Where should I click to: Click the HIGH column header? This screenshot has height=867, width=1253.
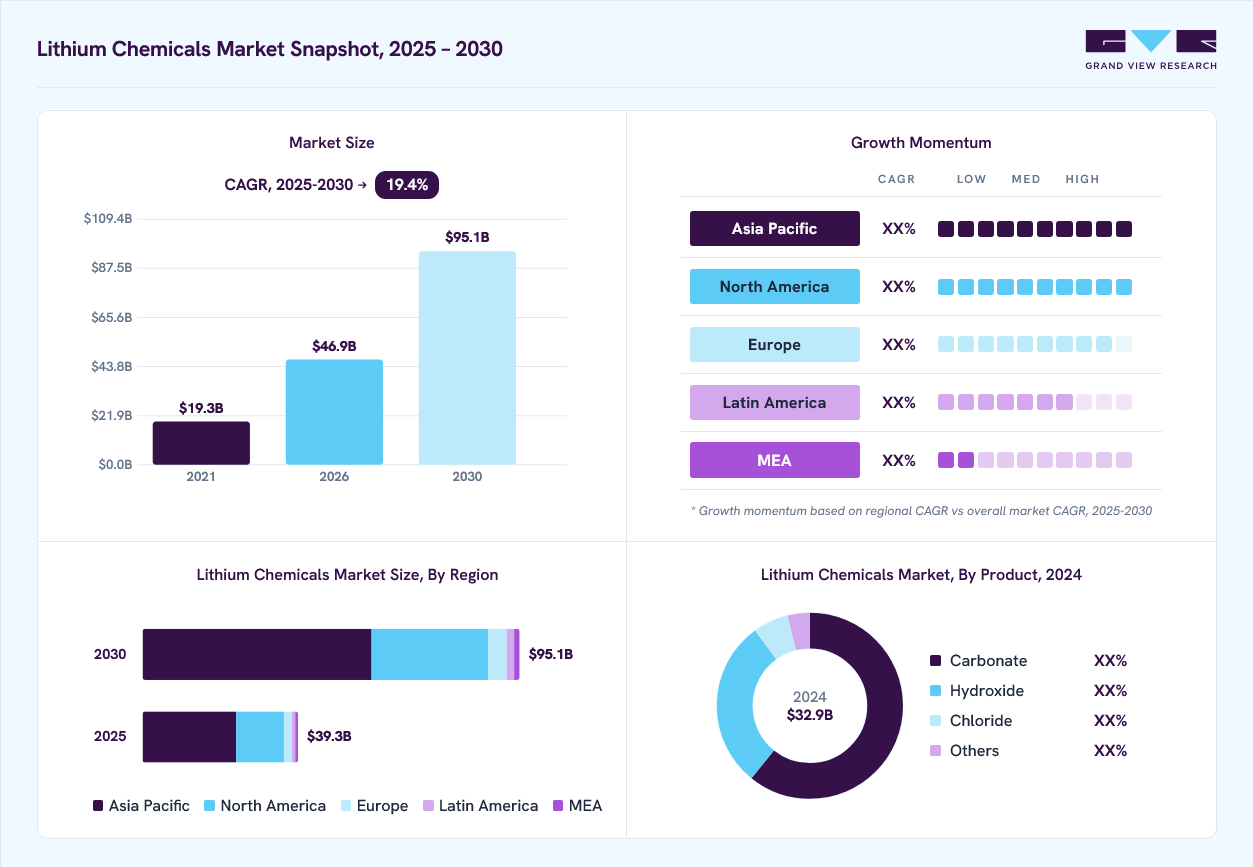click(1082, 179)
